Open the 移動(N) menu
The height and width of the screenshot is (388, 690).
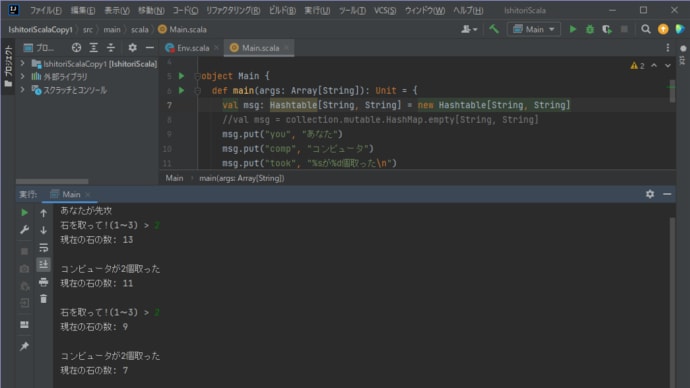[151, 10]
